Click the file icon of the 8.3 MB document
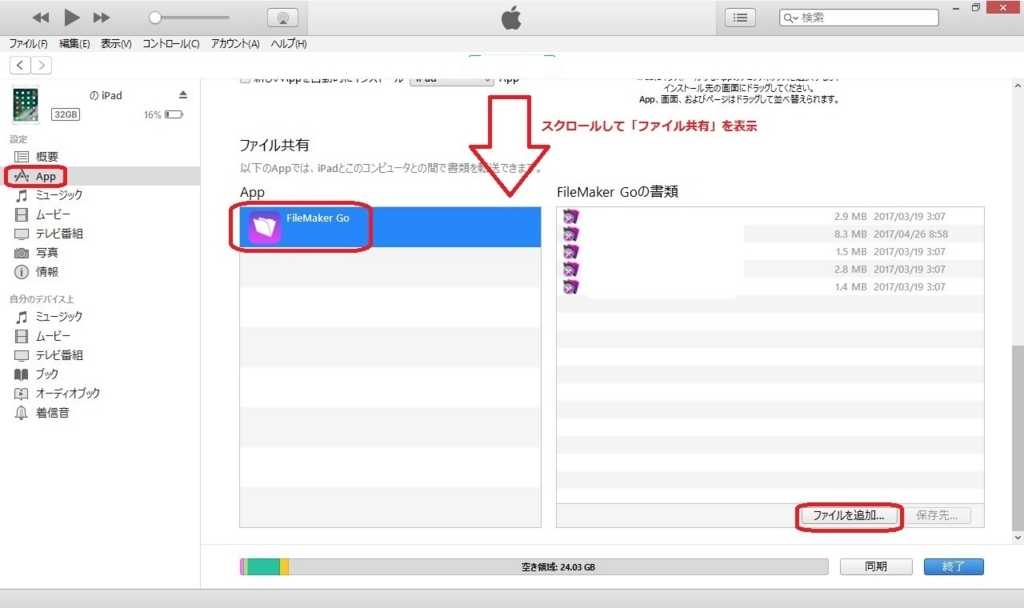This screenshot has width=1024, height=608. [571, 234]
